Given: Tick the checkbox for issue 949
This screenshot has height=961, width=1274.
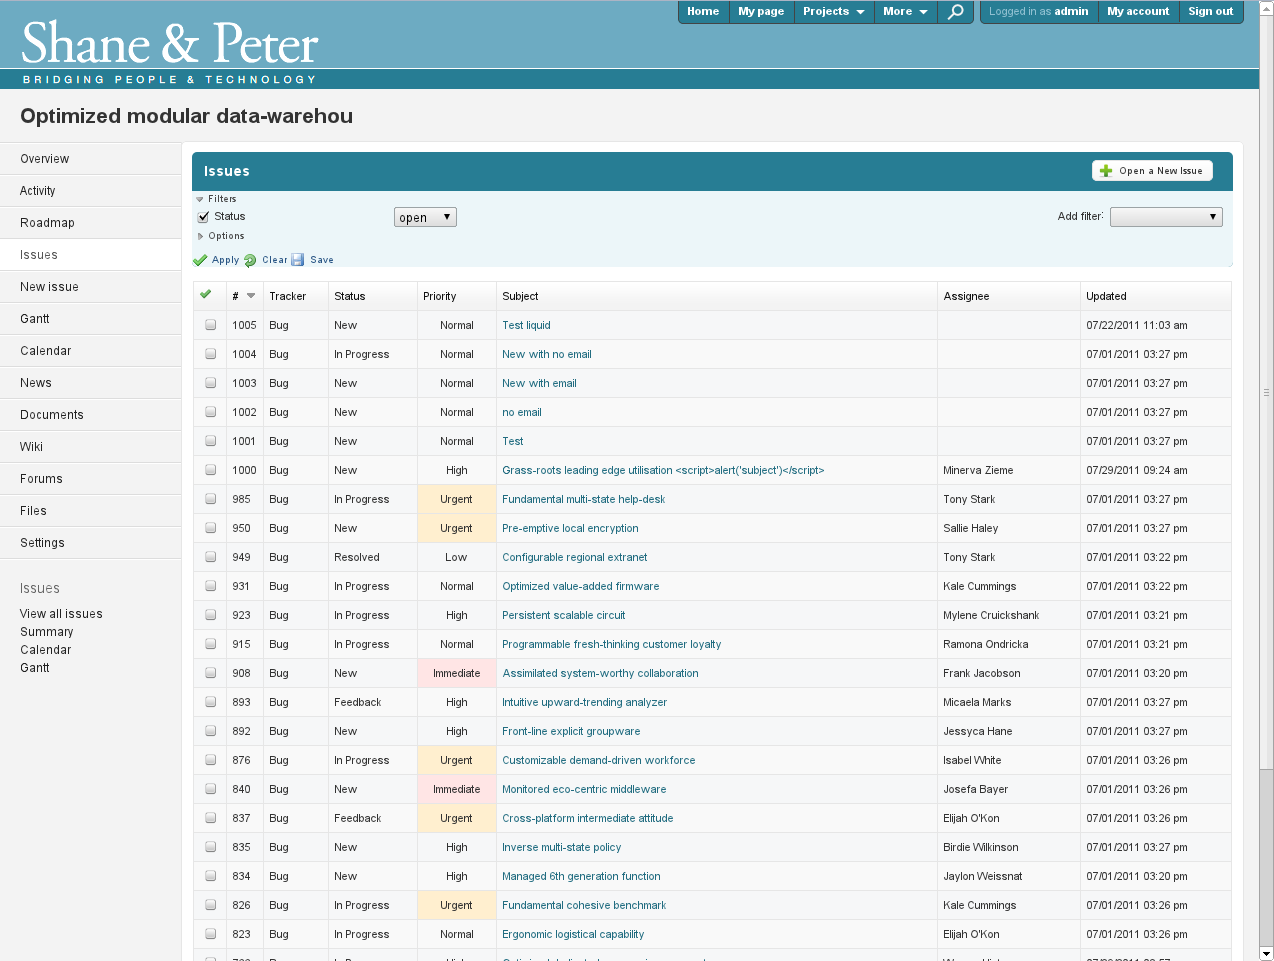Looking at the screenshot, I should (x=211, y=557).
